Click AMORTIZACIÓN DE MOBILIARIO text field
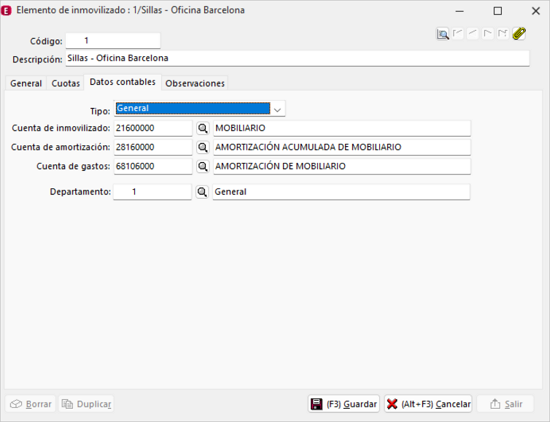The image size is (550, 422). 342,166
